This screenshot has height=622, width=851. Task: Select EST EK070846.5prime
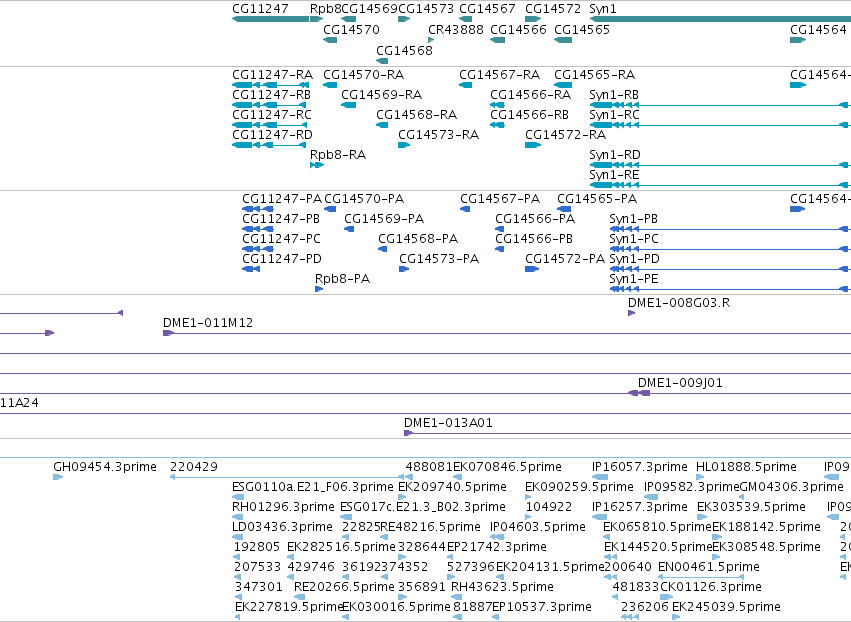coord(507,467)
